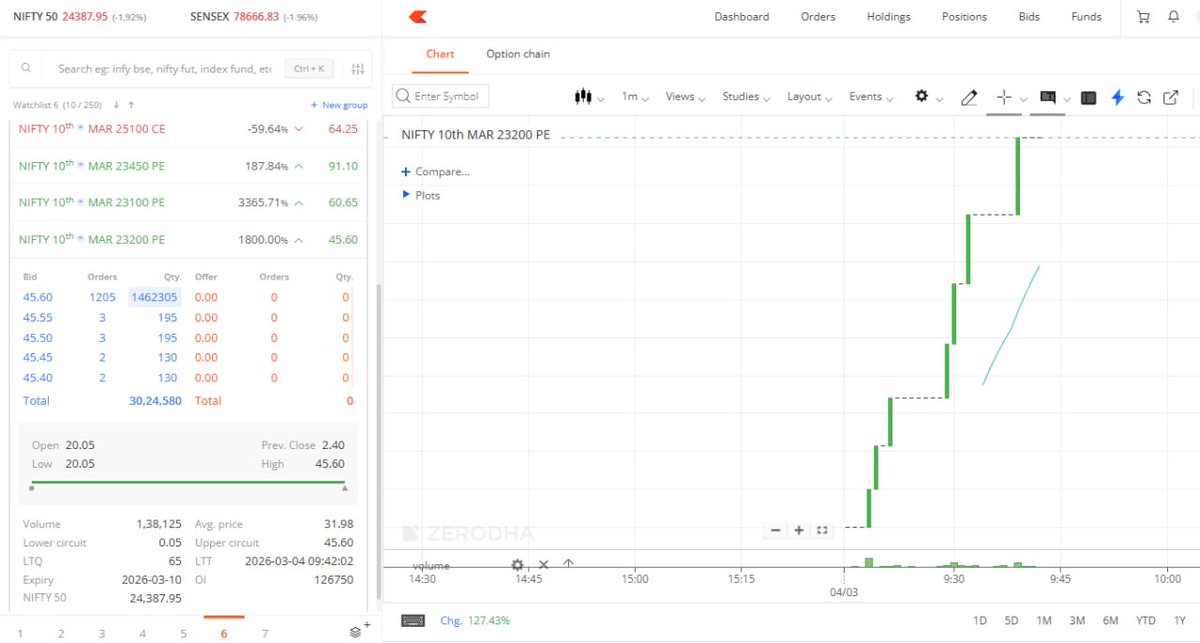Set chart range to 6M

[x=1110, y=621]
